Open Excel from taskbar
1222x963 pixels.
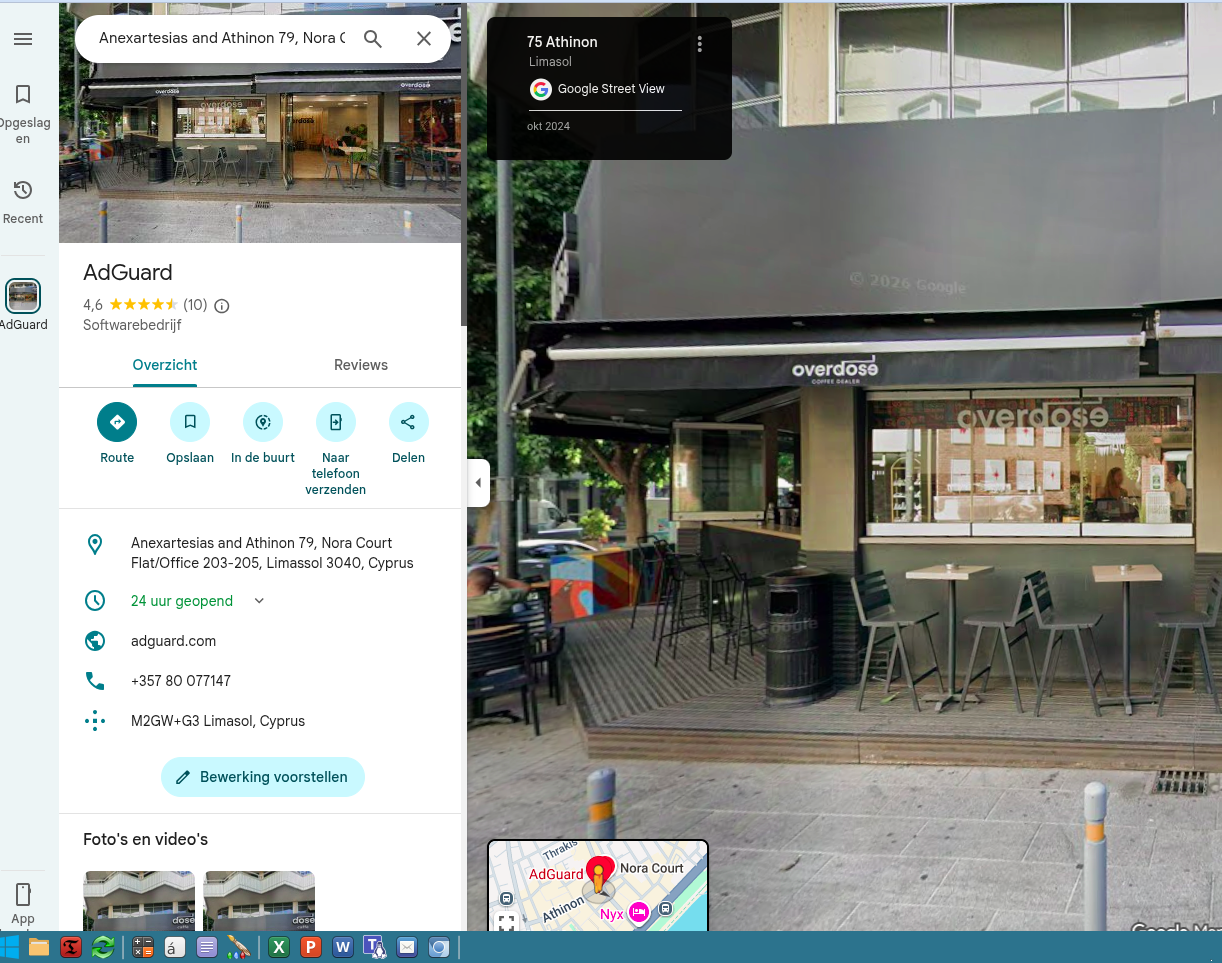279,947
